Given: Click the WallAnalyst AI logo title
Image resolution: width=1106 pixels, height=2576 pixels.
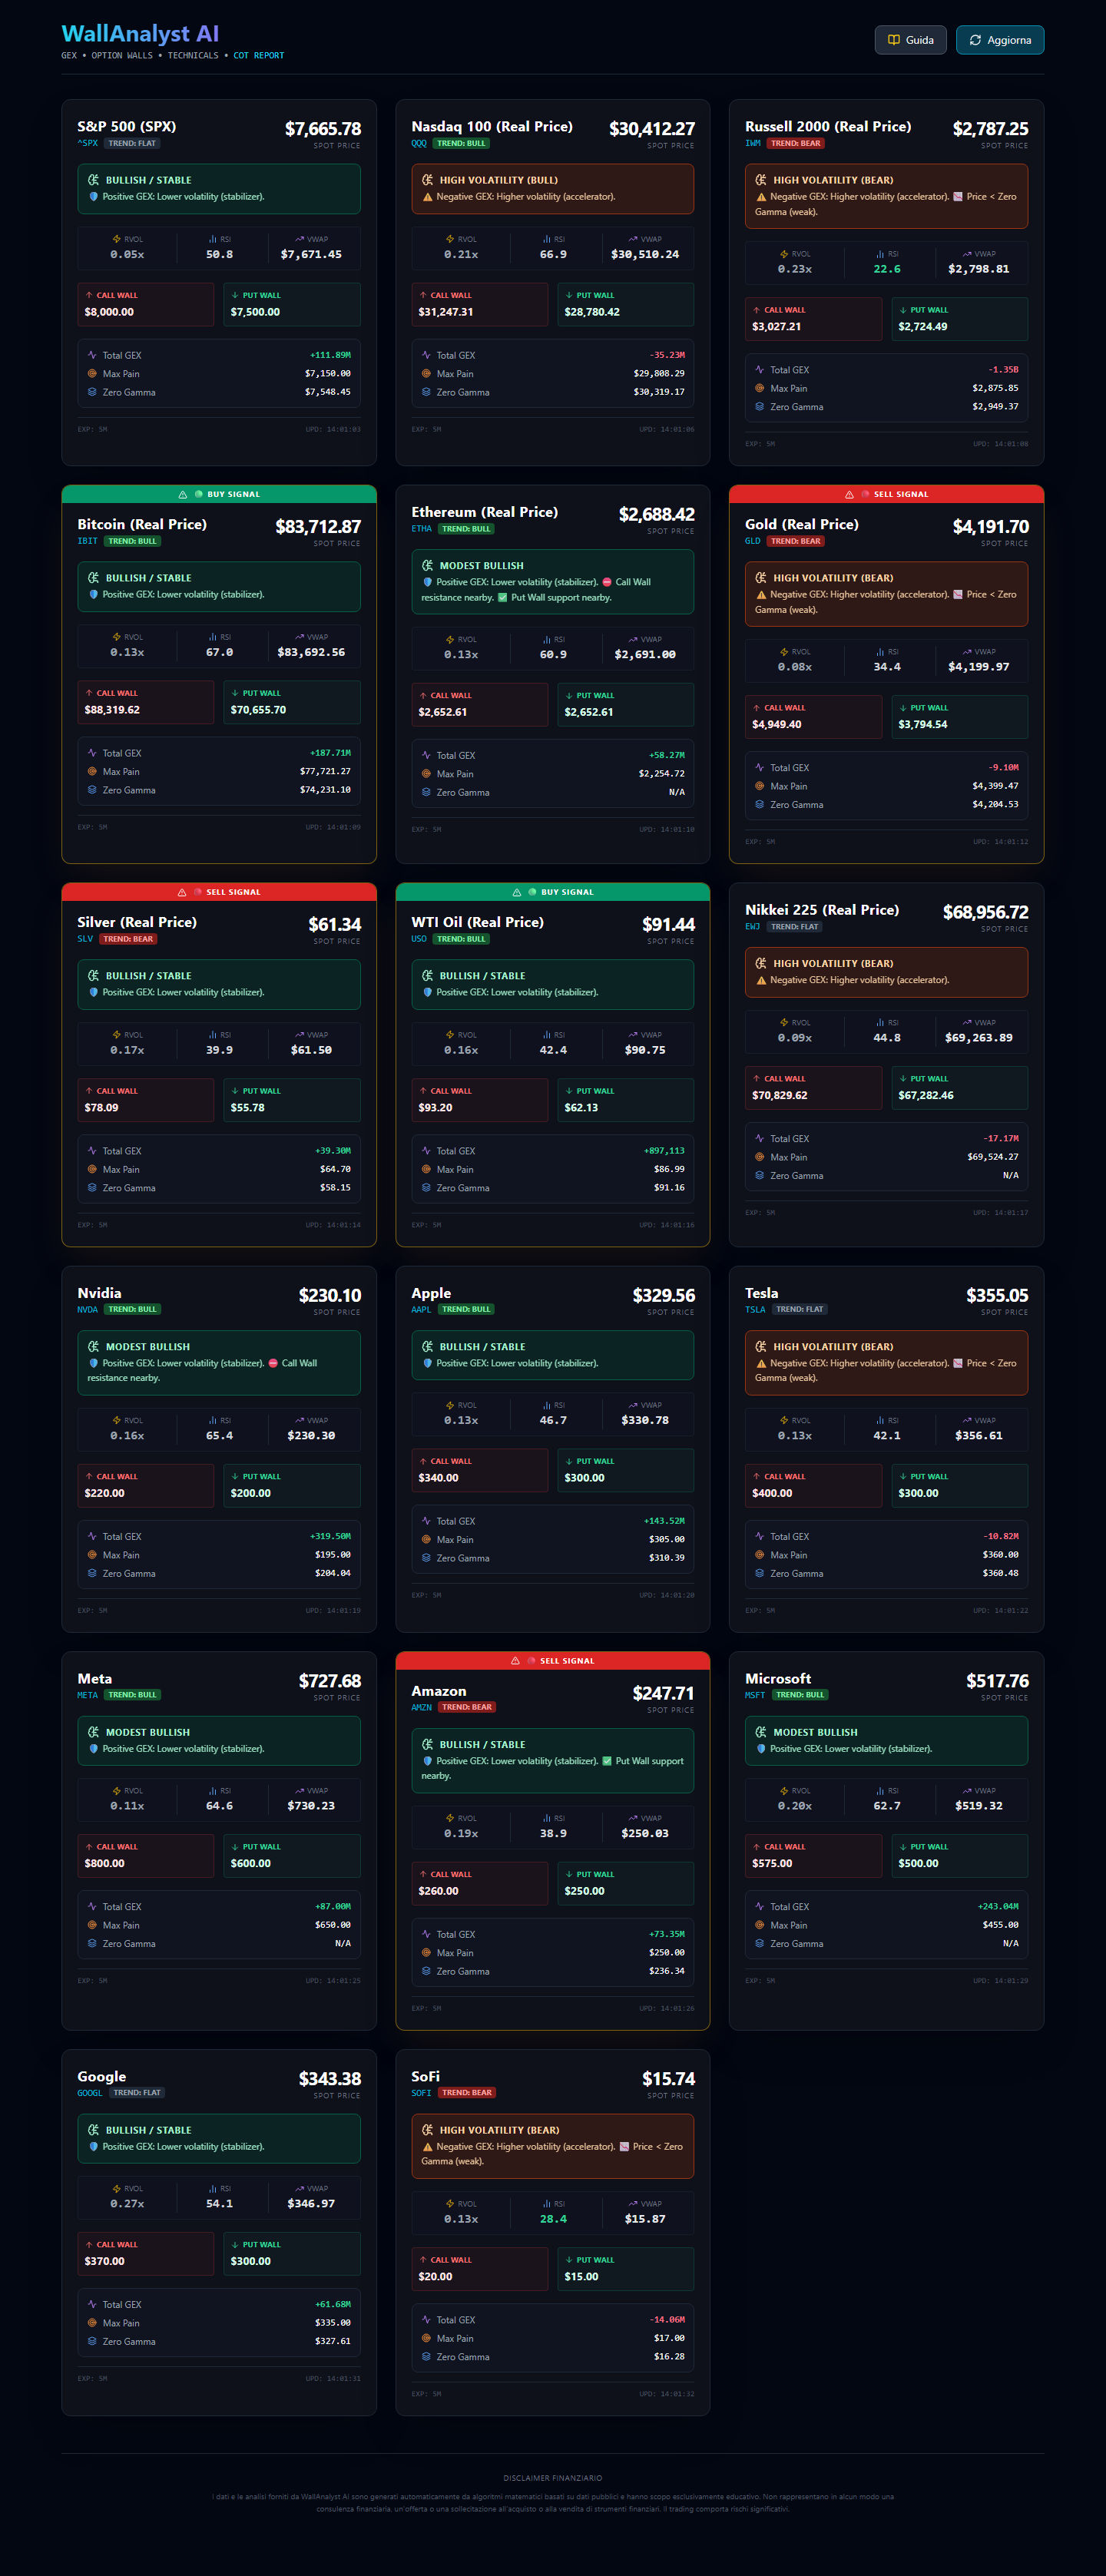Looking at the screenshot, I should tap(140, 34).
